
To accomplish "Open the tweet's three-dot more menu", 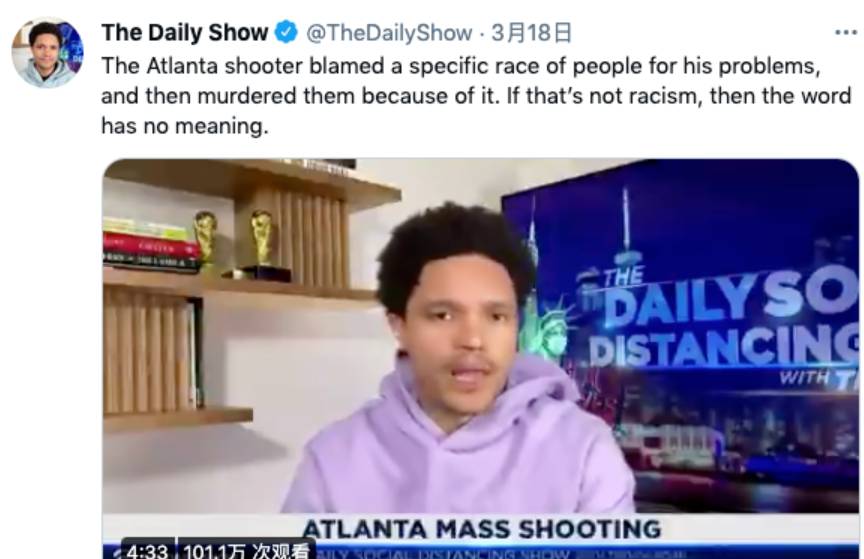I will pyautogui.click(x=845, y=33).
